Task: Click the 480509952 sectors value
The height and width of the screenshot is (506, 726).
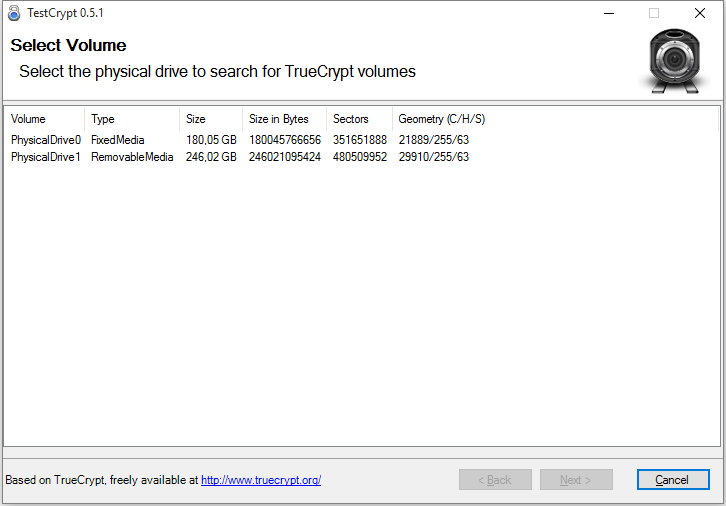Action: pos(360,157)
